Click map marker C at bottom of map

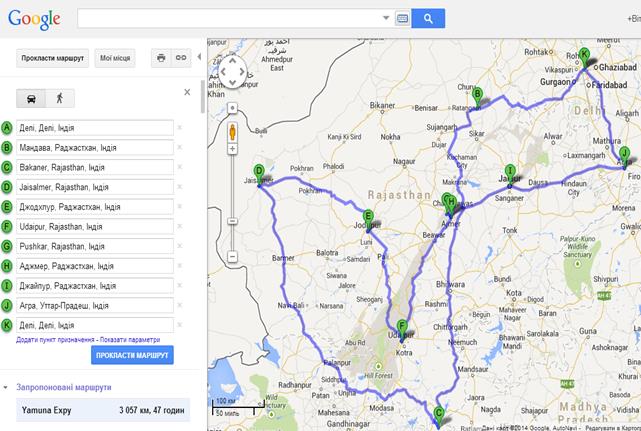439,417
